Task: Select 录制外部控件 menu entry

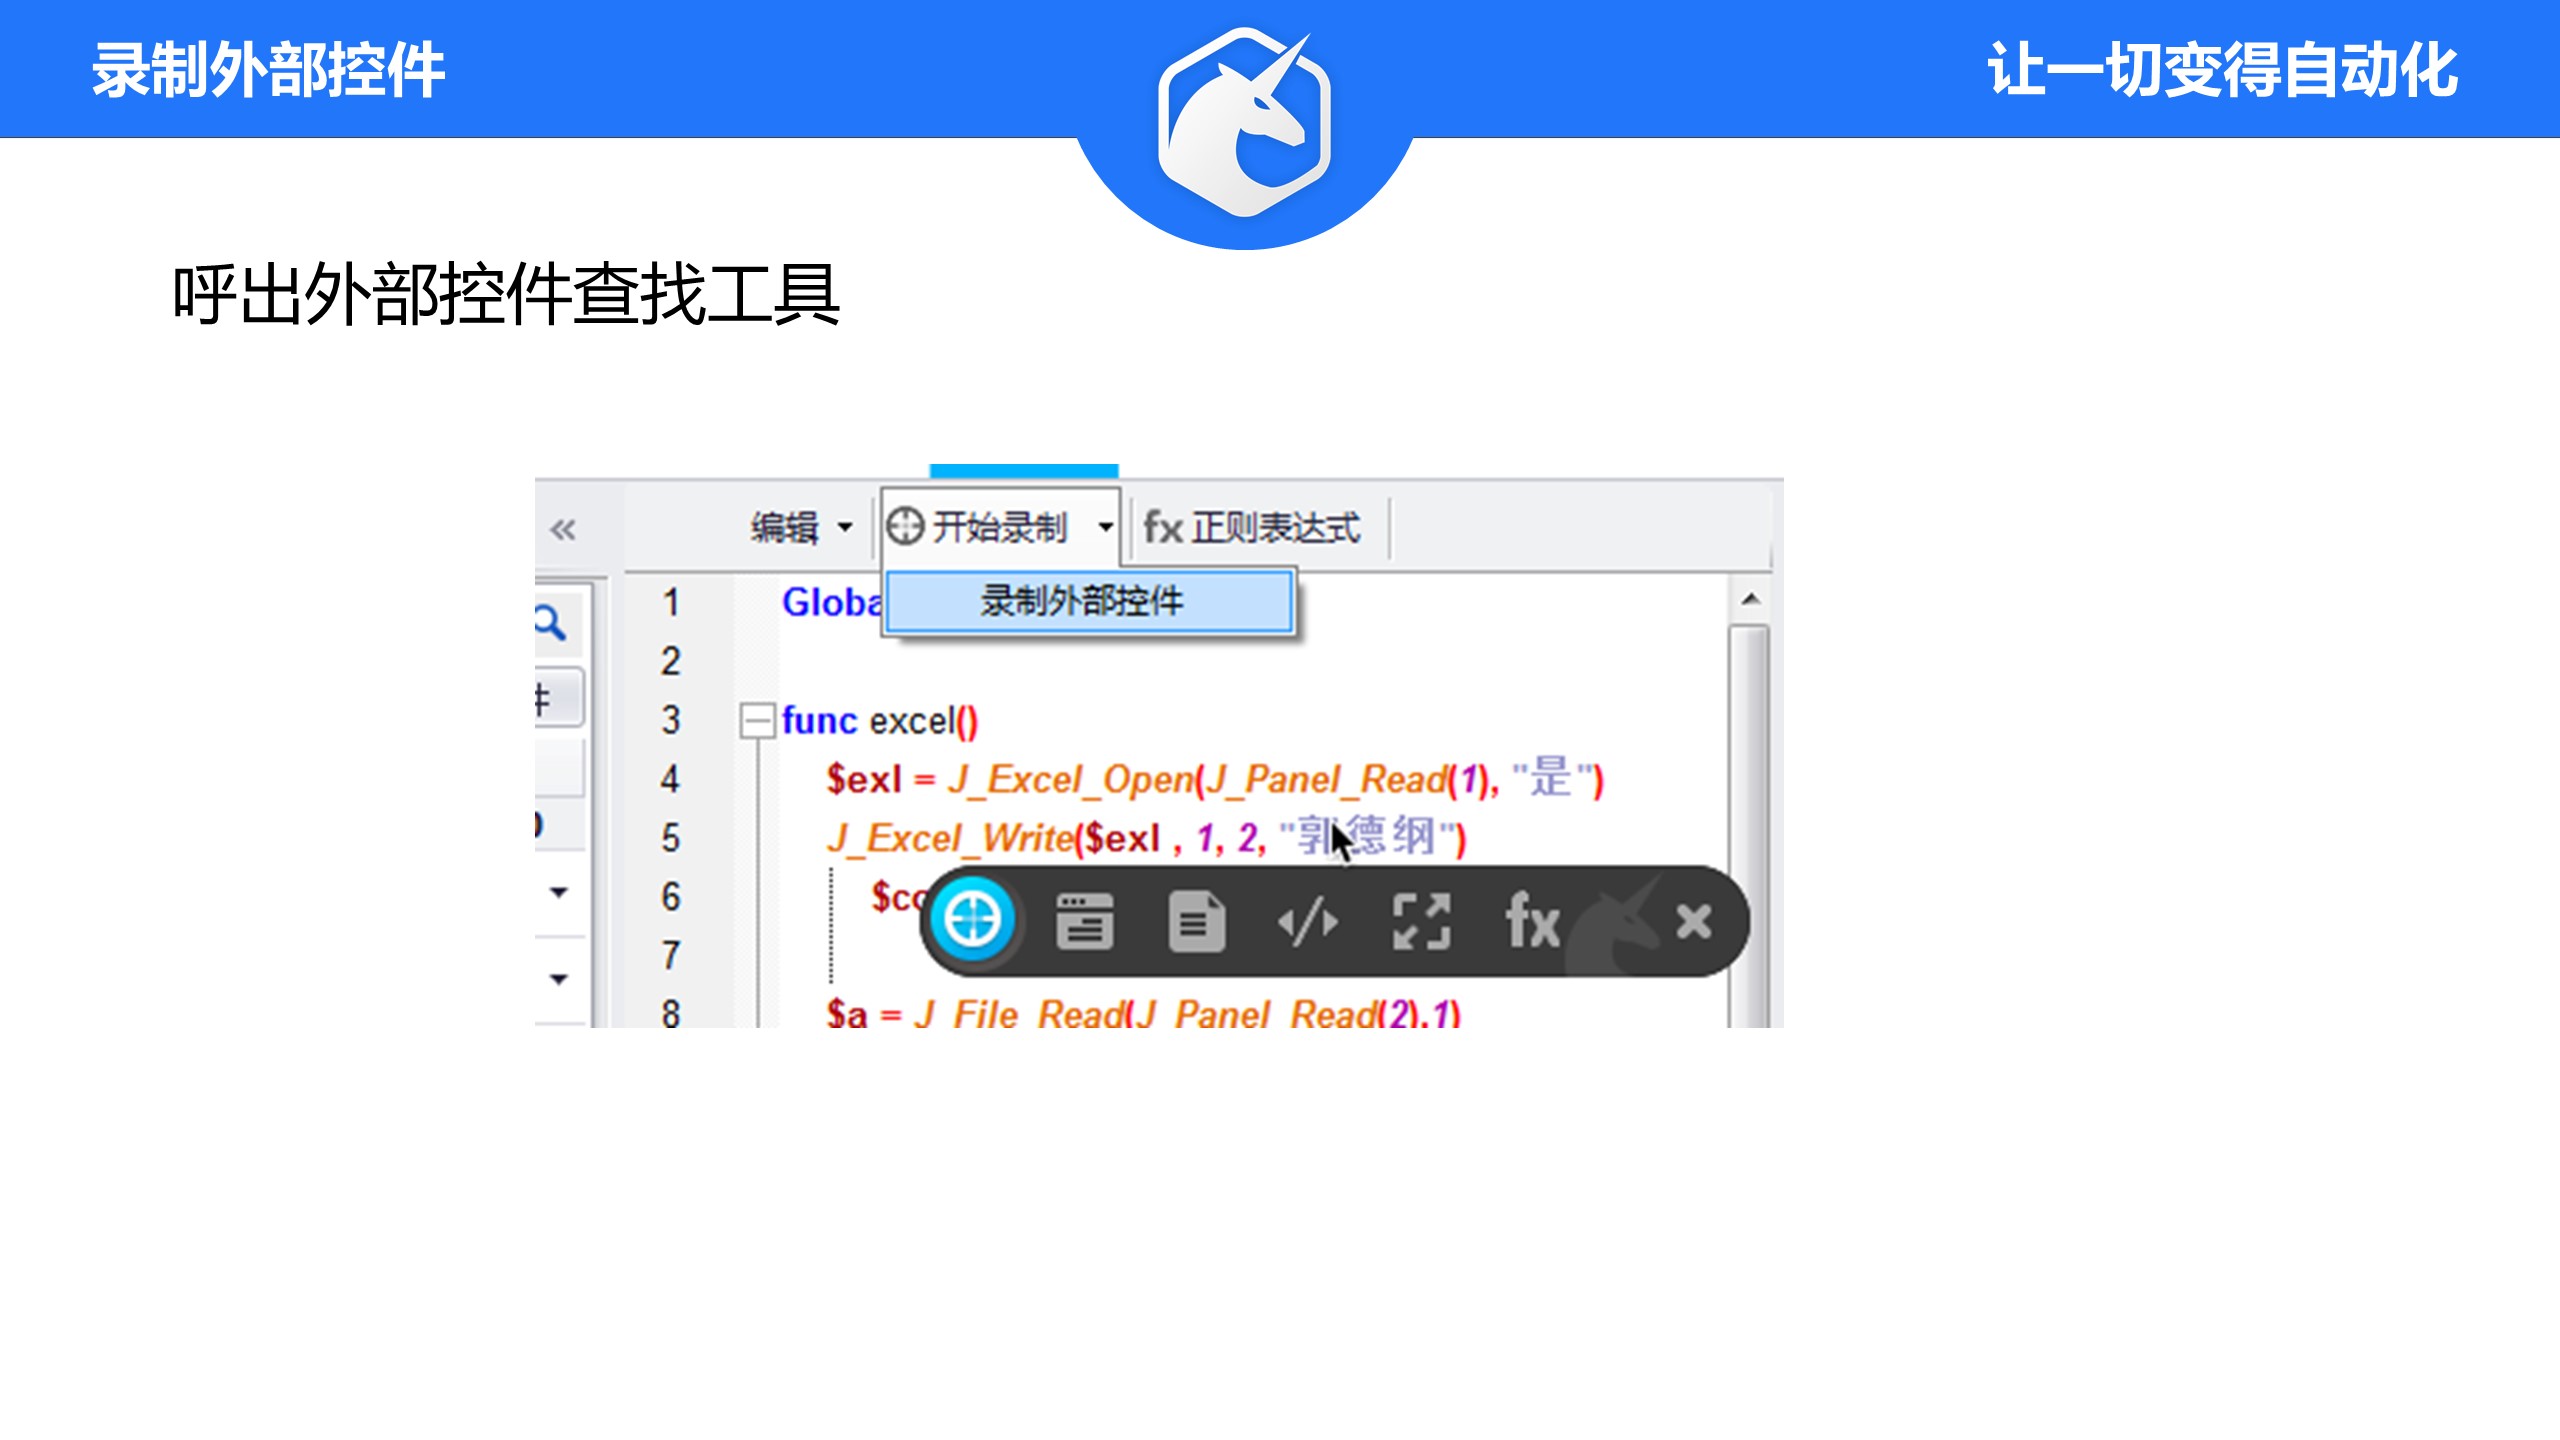Action: tap(1088, 601)
